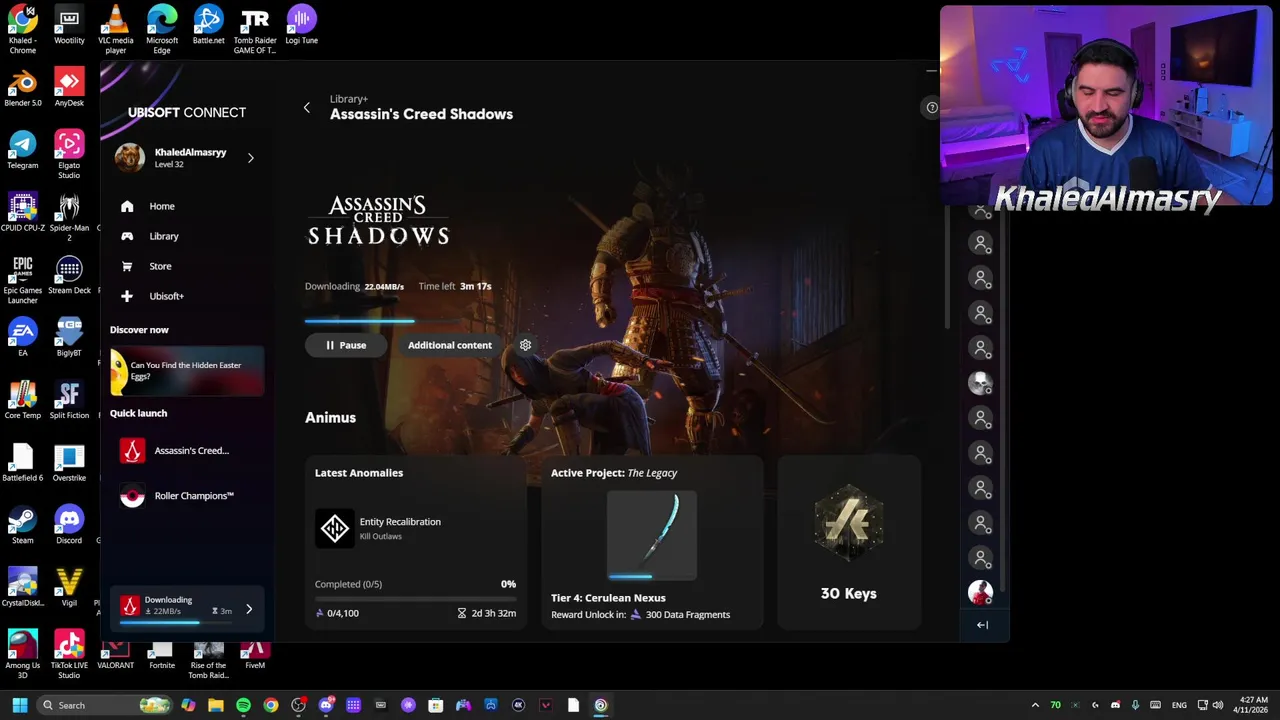Open the volume control in system tray
The height and width of the screenshot is (720, 1280).
coord(1217,705)
